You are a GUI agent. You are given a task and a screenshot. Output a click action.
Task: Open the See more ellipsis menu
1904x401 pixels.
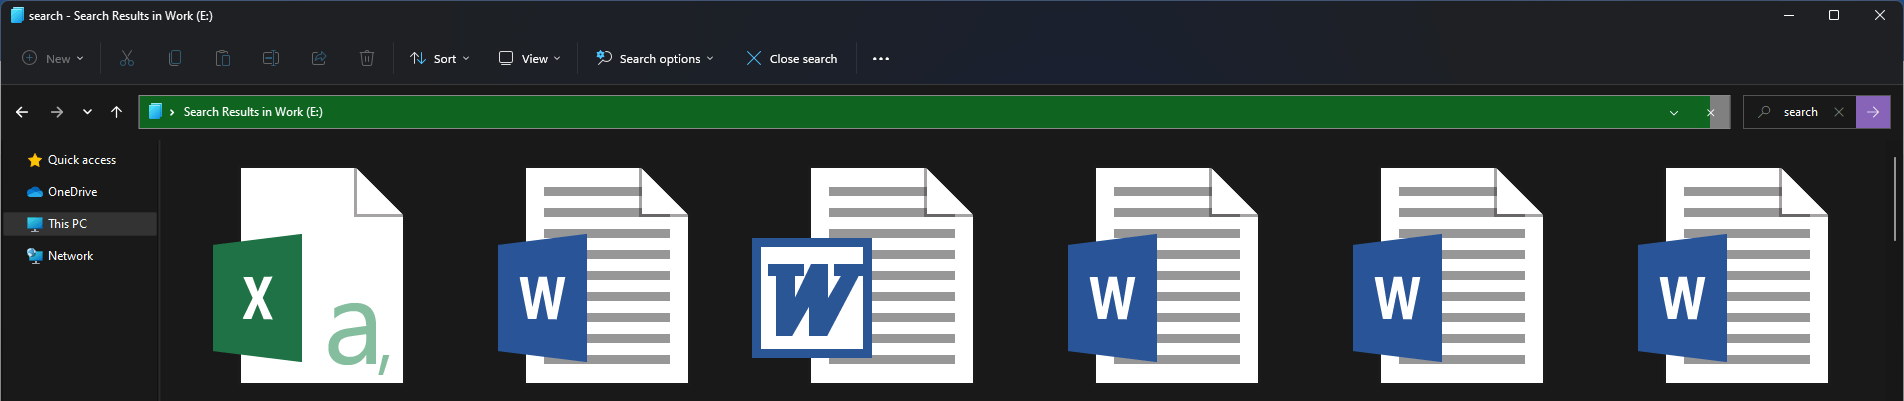click(881, 59)
